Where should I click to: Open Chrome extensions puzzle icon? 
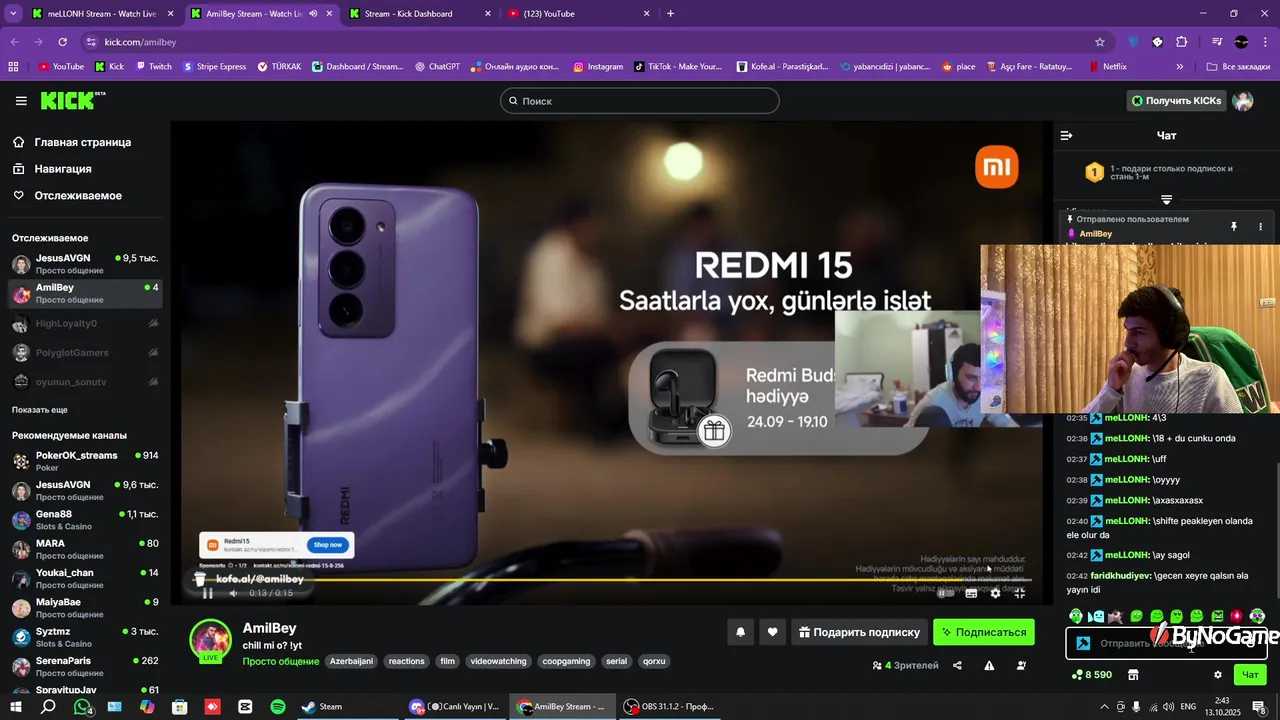(x=1182, y=42)
